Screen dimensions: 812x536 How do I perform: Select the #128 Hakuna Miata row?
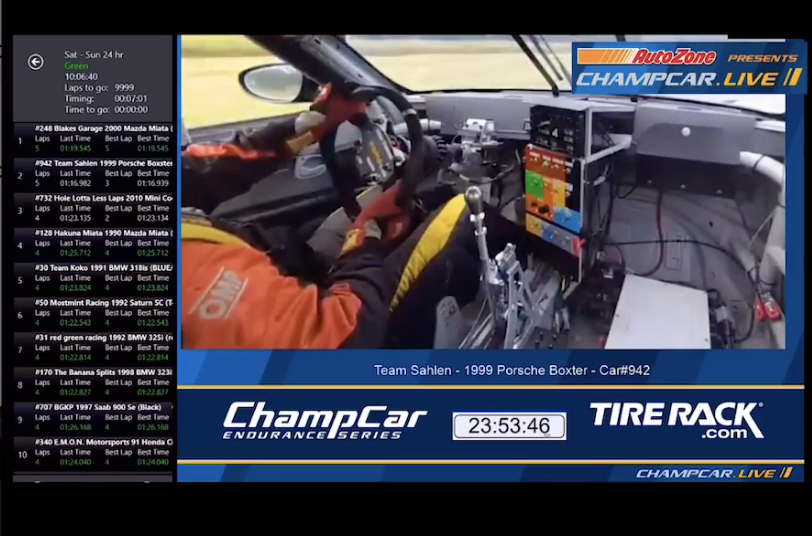pos(93,244)
